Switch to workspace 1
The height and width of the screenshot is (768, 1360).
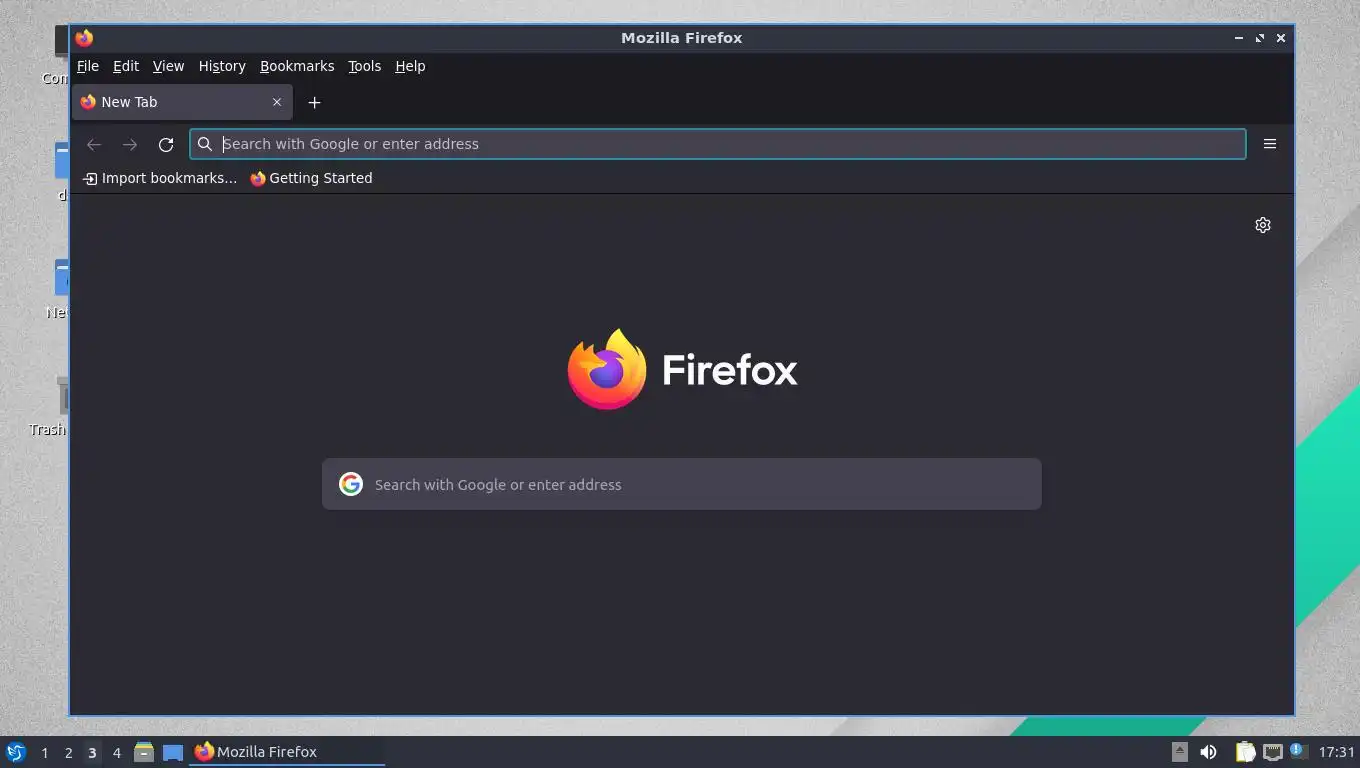[44, 753]
